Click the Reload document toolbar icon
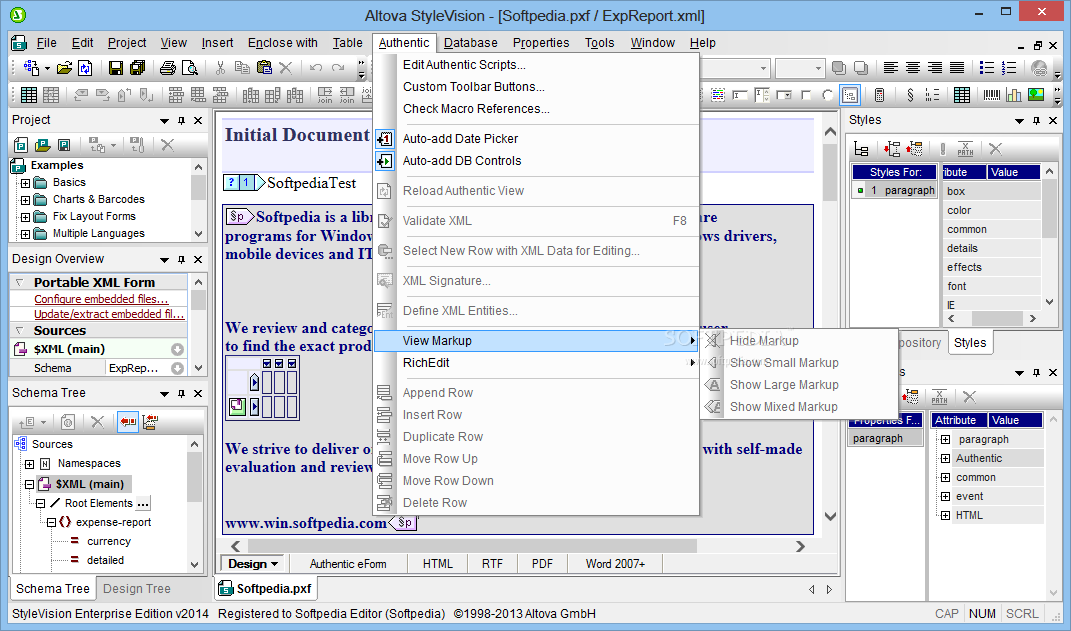 click(85, 68)
